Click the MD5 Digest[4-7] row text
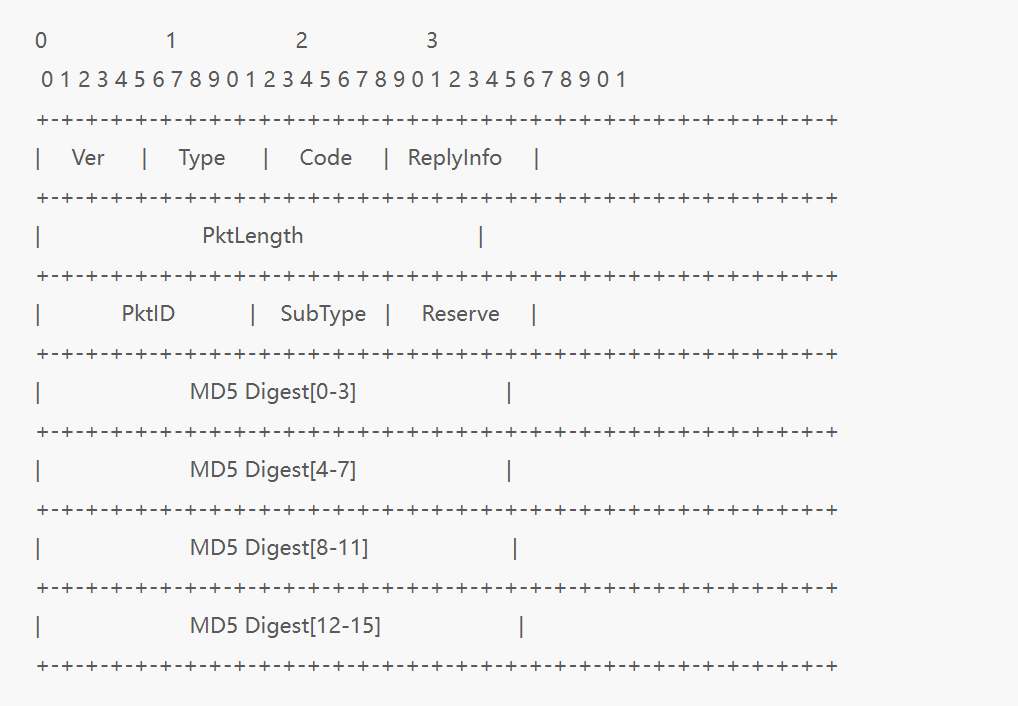Screen dimensions: 1018x706 click(x=273, y=470)
